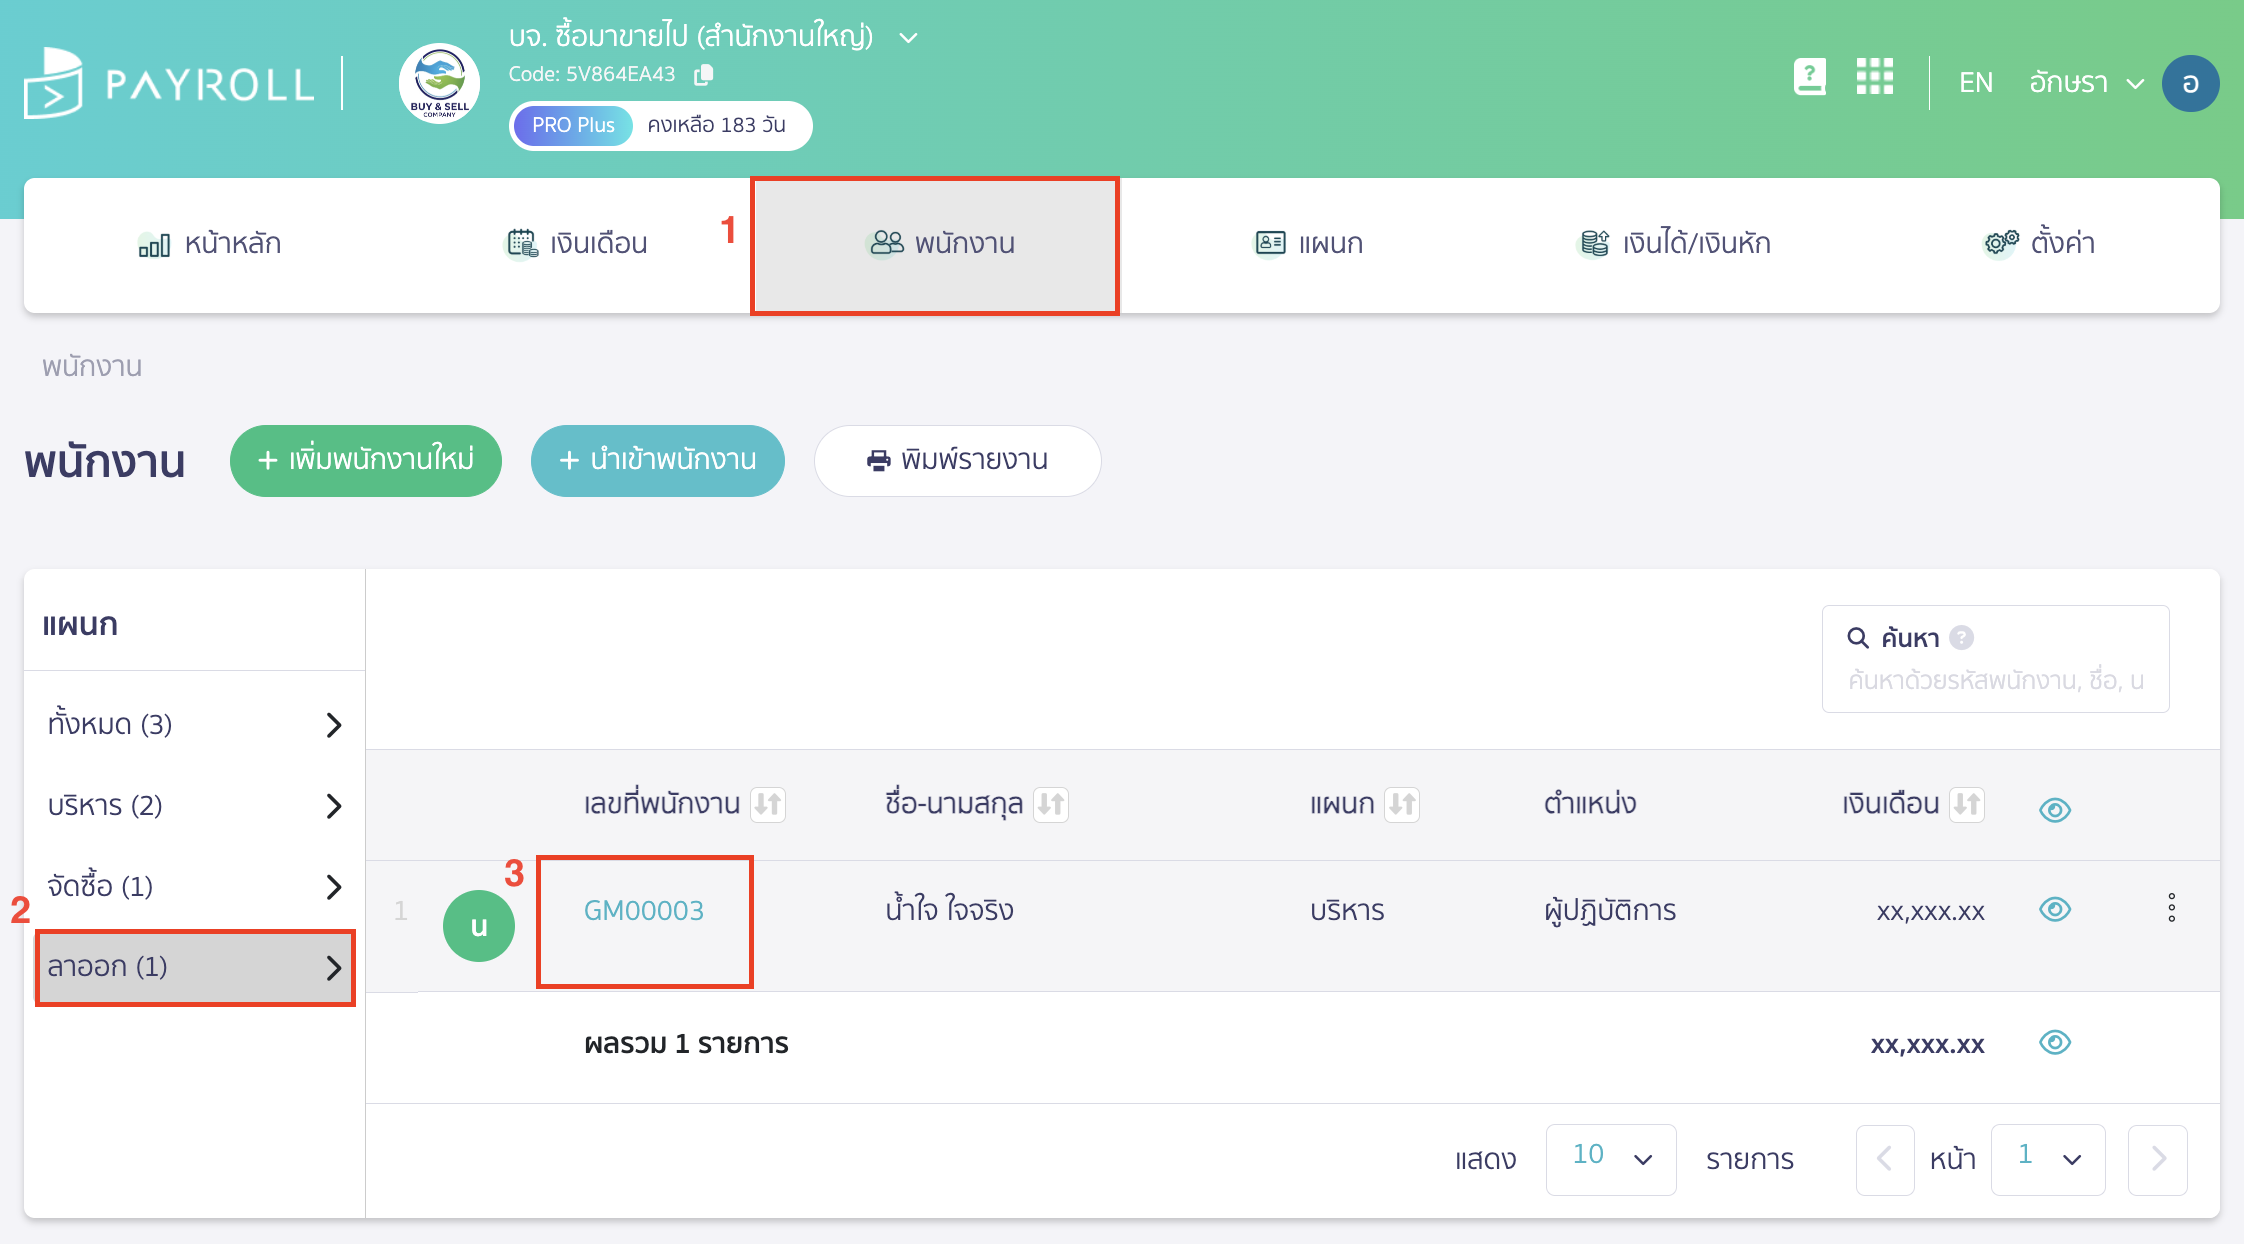Open the apps grid menu icon

click(1874, 77)
